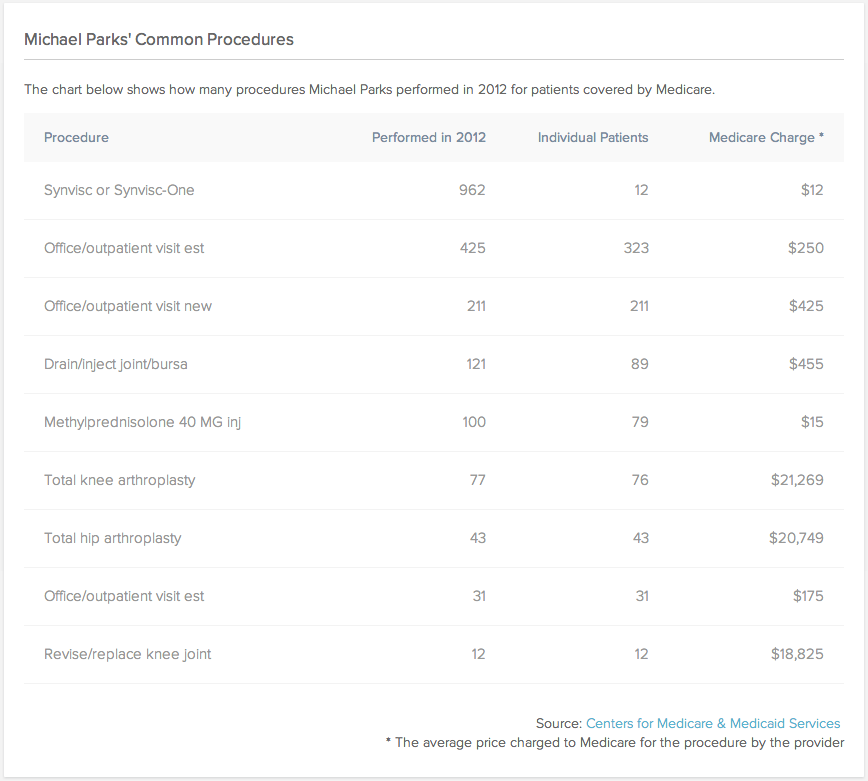Click the 962 performed count

point(472,190)
